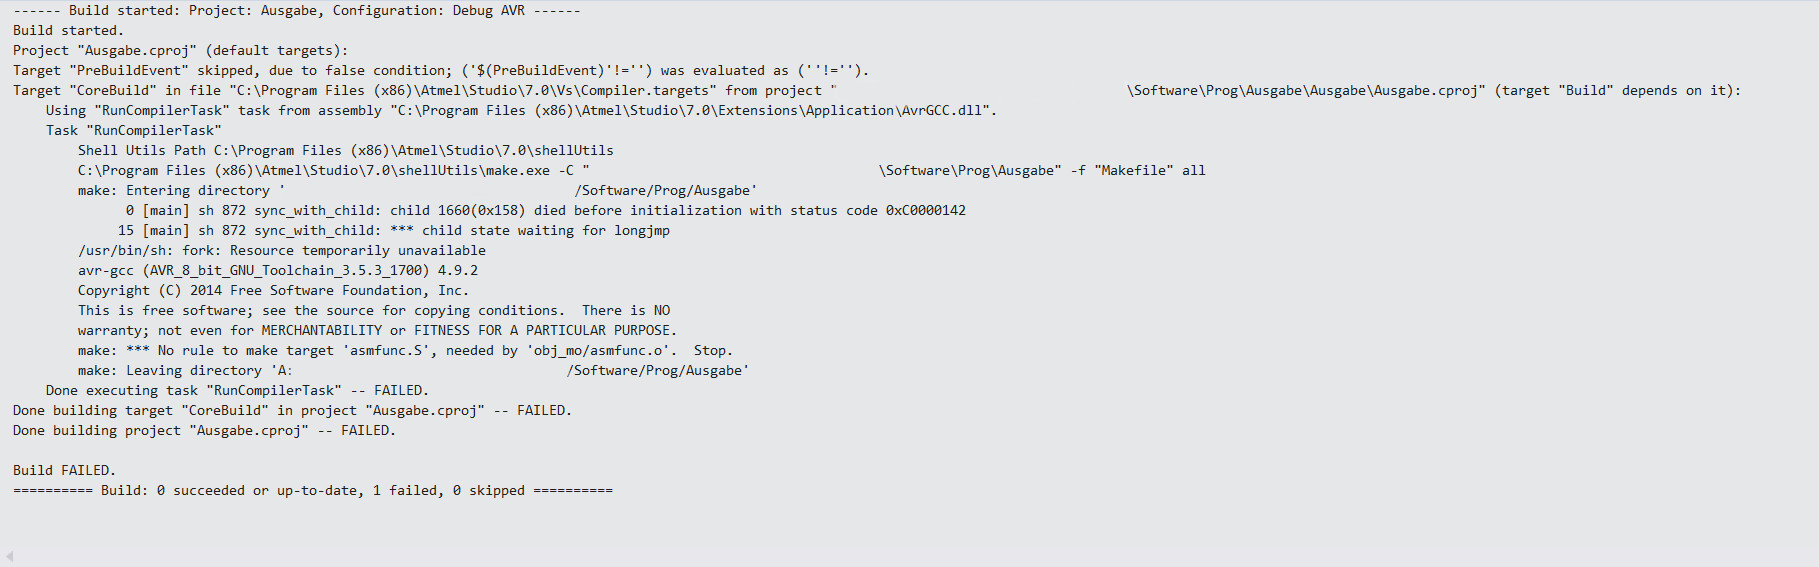Image resolution: width=1819 pixels, height=567 pixels.
Task: Click the 'PreBuildEvent skipped' output line
Action: click(441, 70)
